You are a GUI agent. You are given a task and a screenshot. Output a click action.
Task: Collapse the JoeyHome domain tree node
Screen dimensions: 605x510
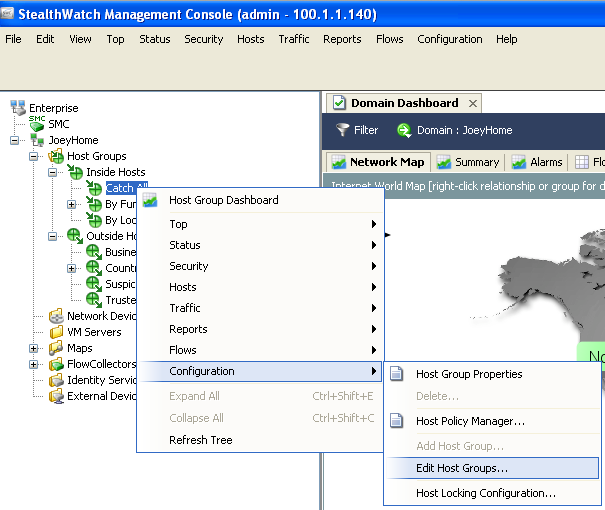point(15,140)
